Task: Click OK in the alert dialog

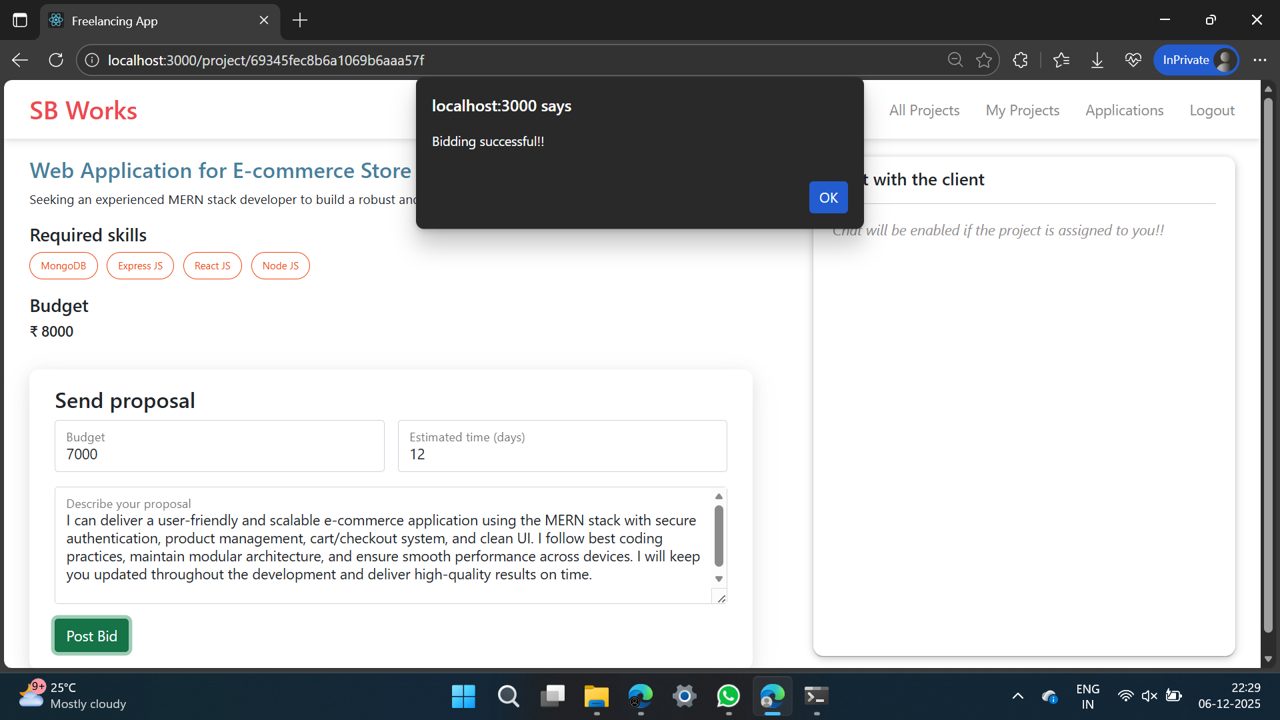Action: coord(828,197)
